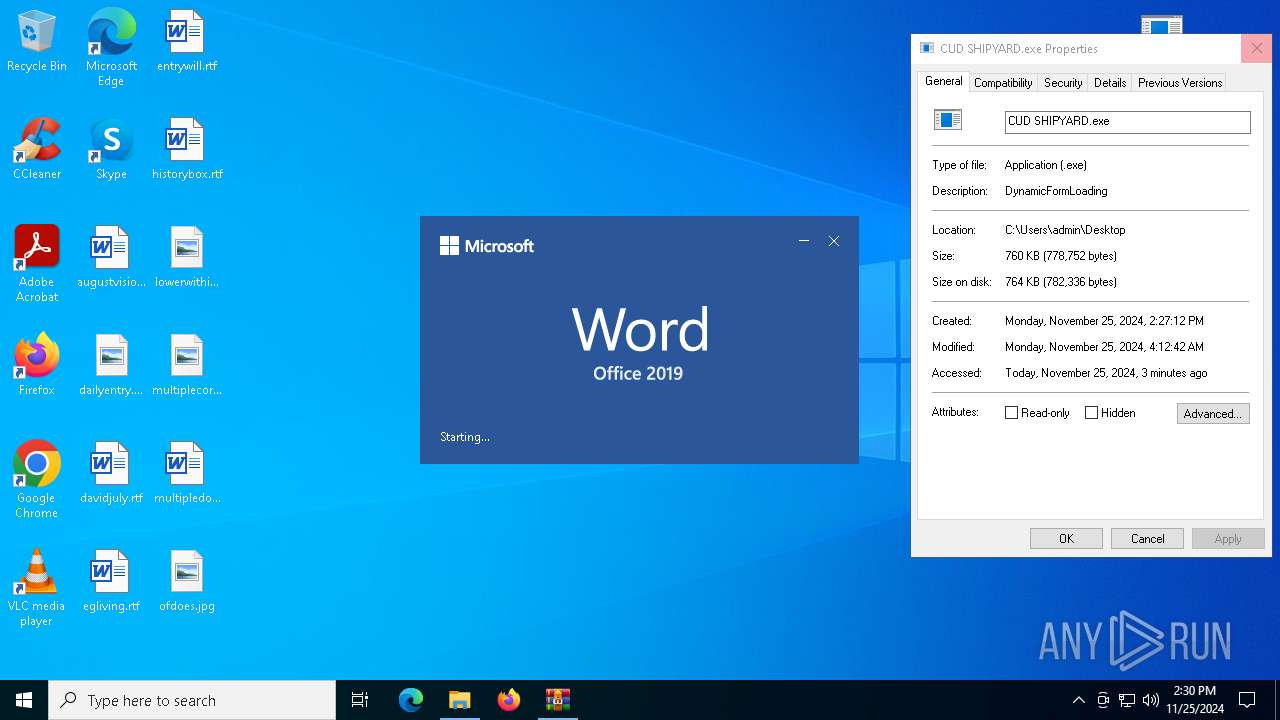Open Firefox from the taskbar
The image size is (1280, 720).
coord(508,700)
